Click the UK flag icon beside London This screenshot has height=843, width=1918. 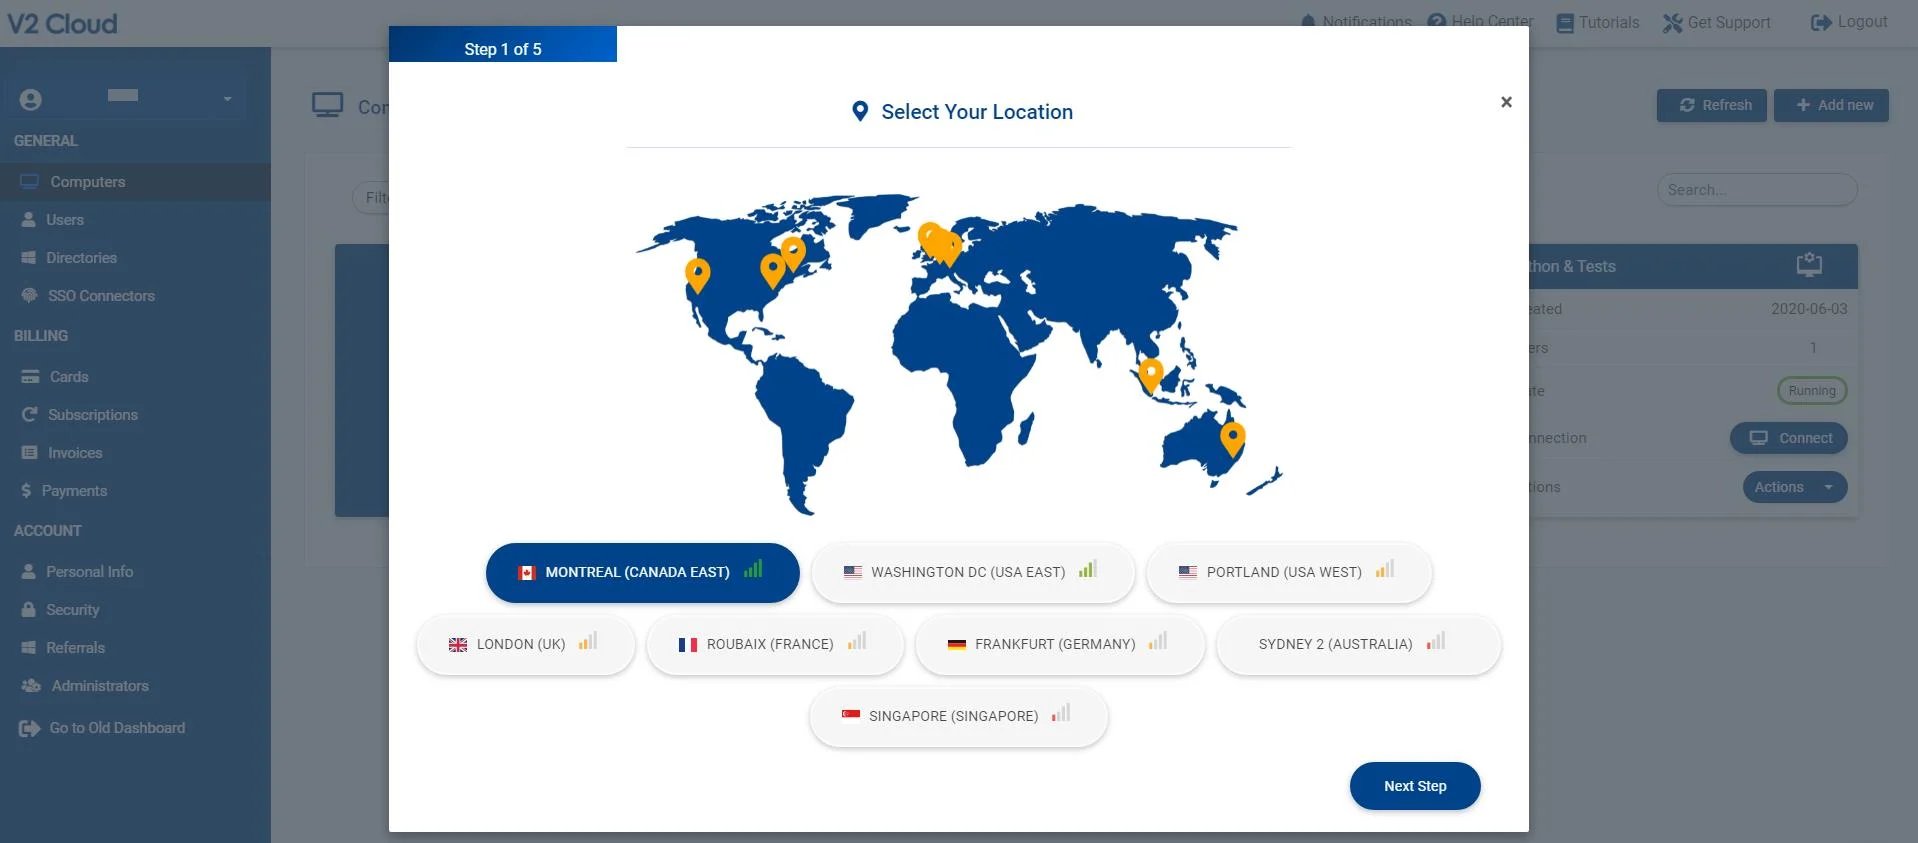coord(458,645)
